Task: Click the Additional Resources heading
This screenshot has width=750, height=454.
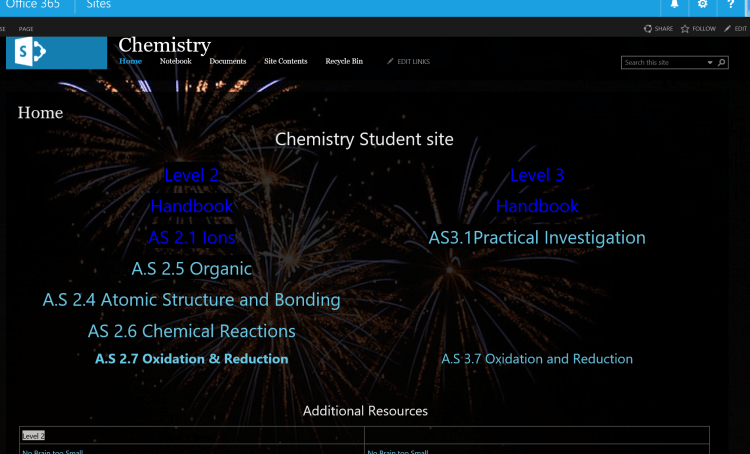Action: (365, 411)
